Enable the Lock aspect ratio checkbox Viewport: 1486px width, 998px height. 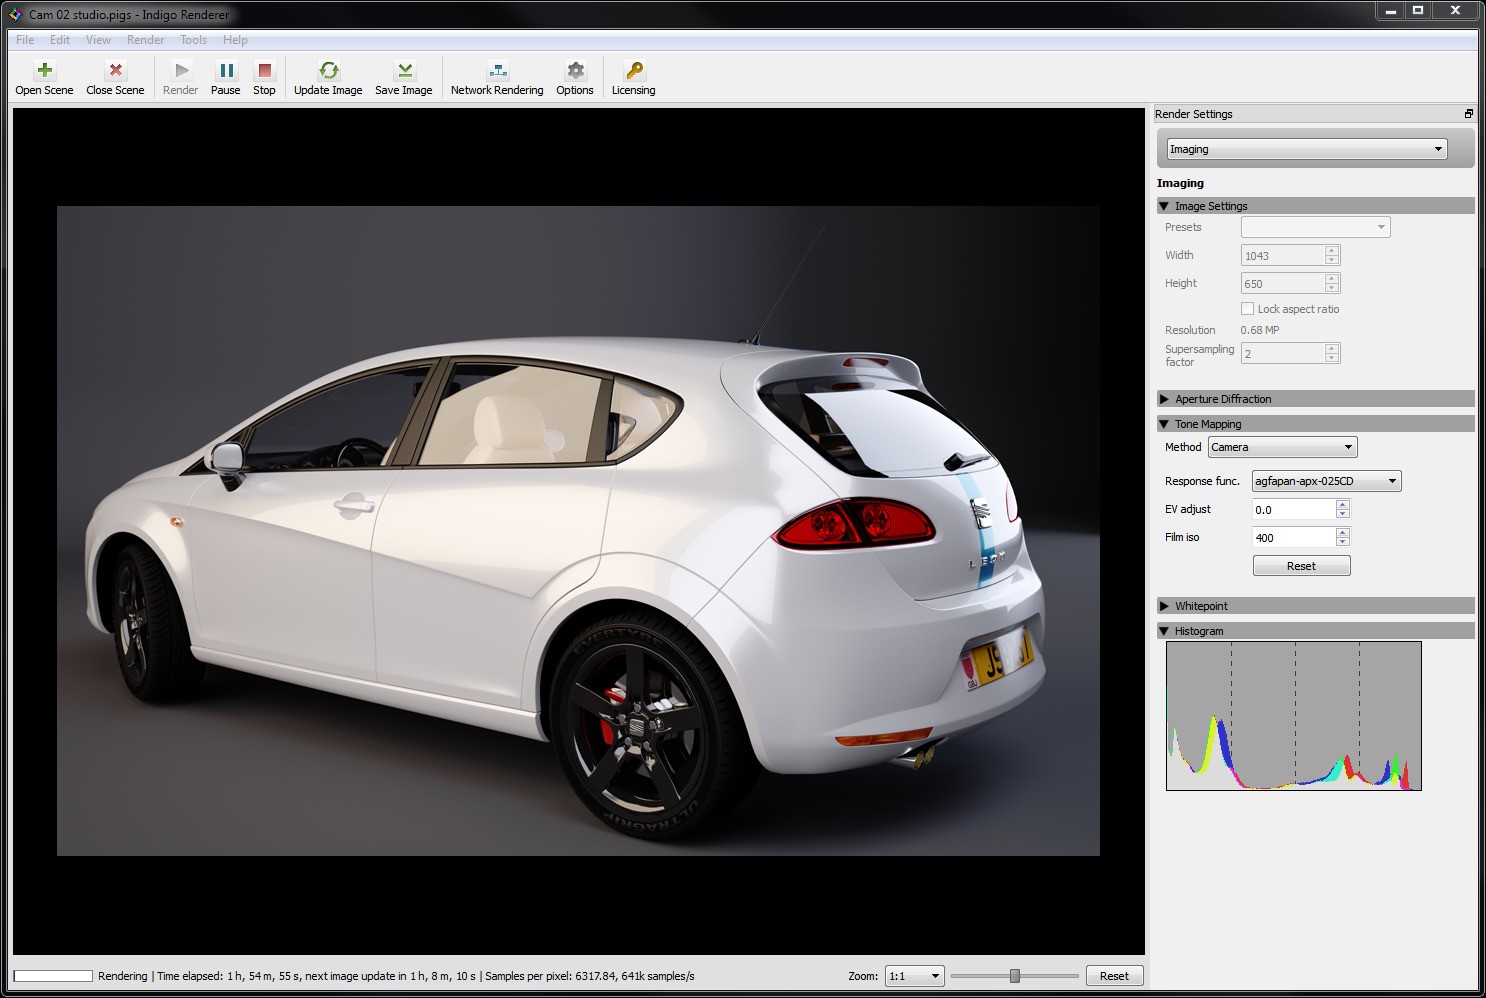[1247, 309]
